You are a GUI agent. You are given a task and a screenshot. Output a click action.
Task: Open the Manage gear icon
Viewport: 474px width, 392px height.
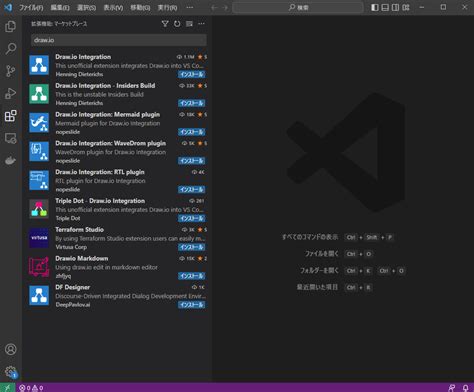11,371
